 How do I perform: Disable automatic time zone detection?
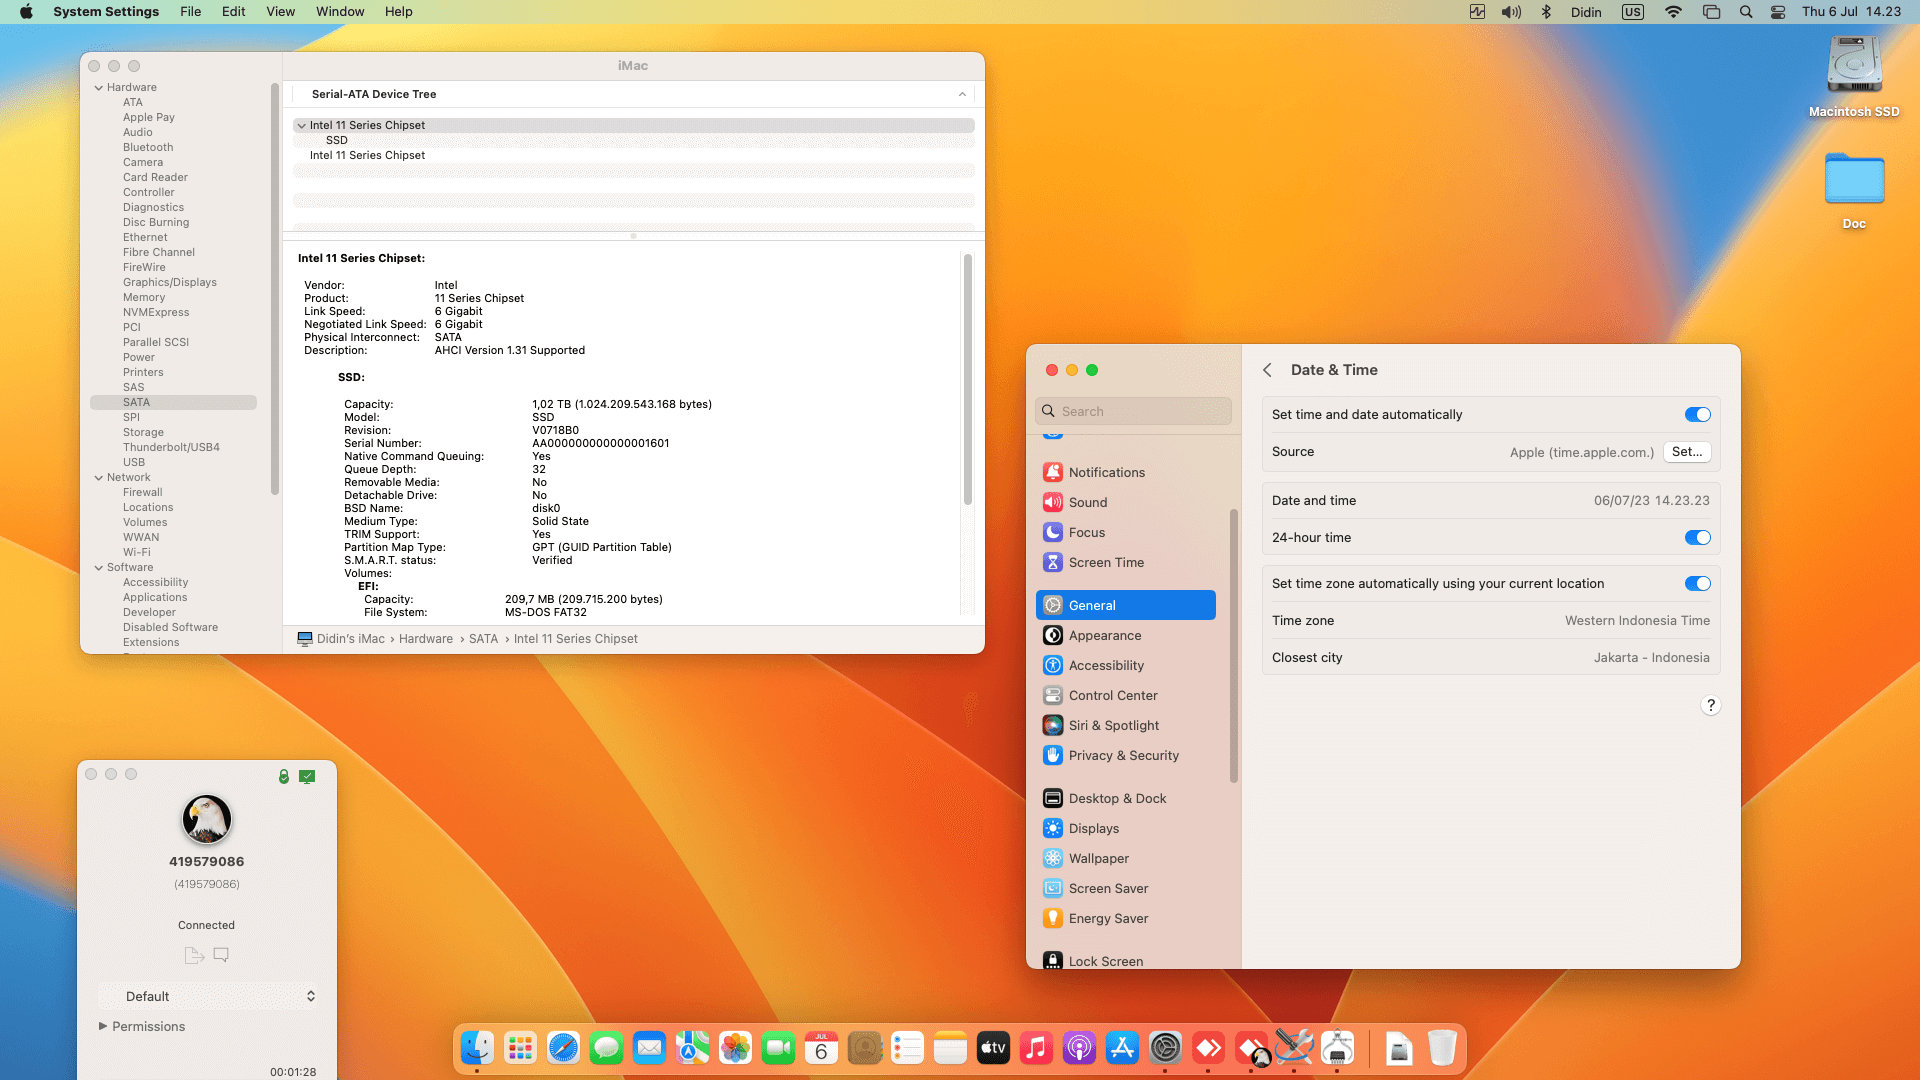click(x=1697, y=583)
